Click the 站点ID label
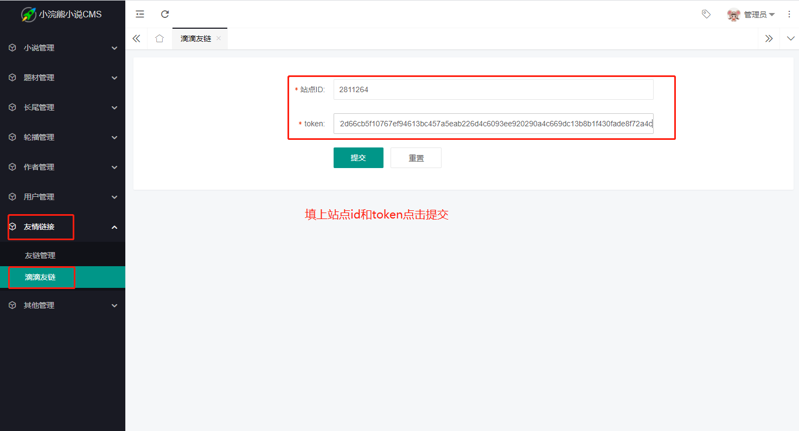This screenshot has height=431, width=799. point(312,90)
